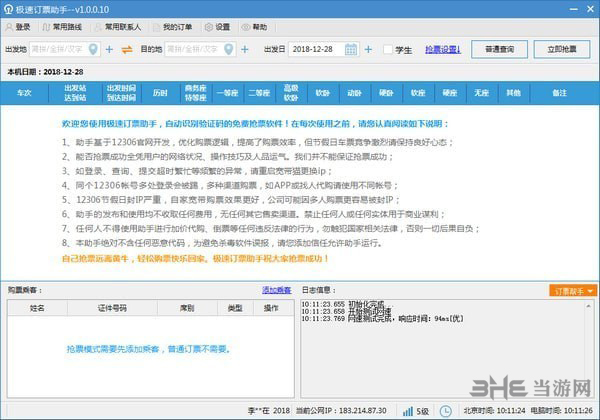The height and width of the screenshot is (420, 600).
Task: Open 设置 settings menu
Action: pyautogui.click(x=217, y=27)
